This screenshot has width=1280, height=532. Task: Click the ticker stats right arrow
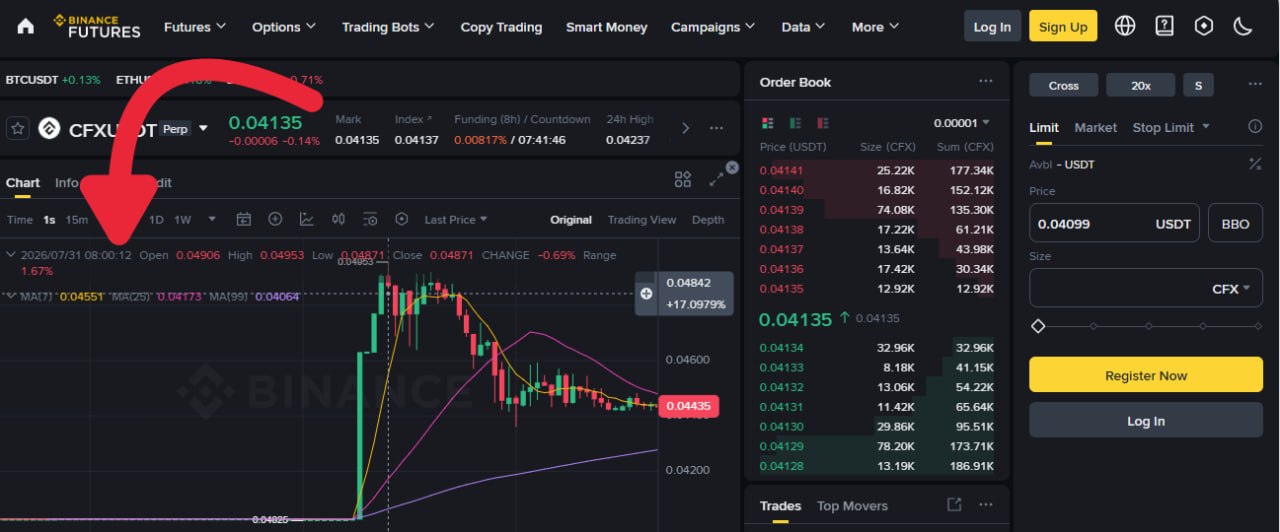point(685,128)
